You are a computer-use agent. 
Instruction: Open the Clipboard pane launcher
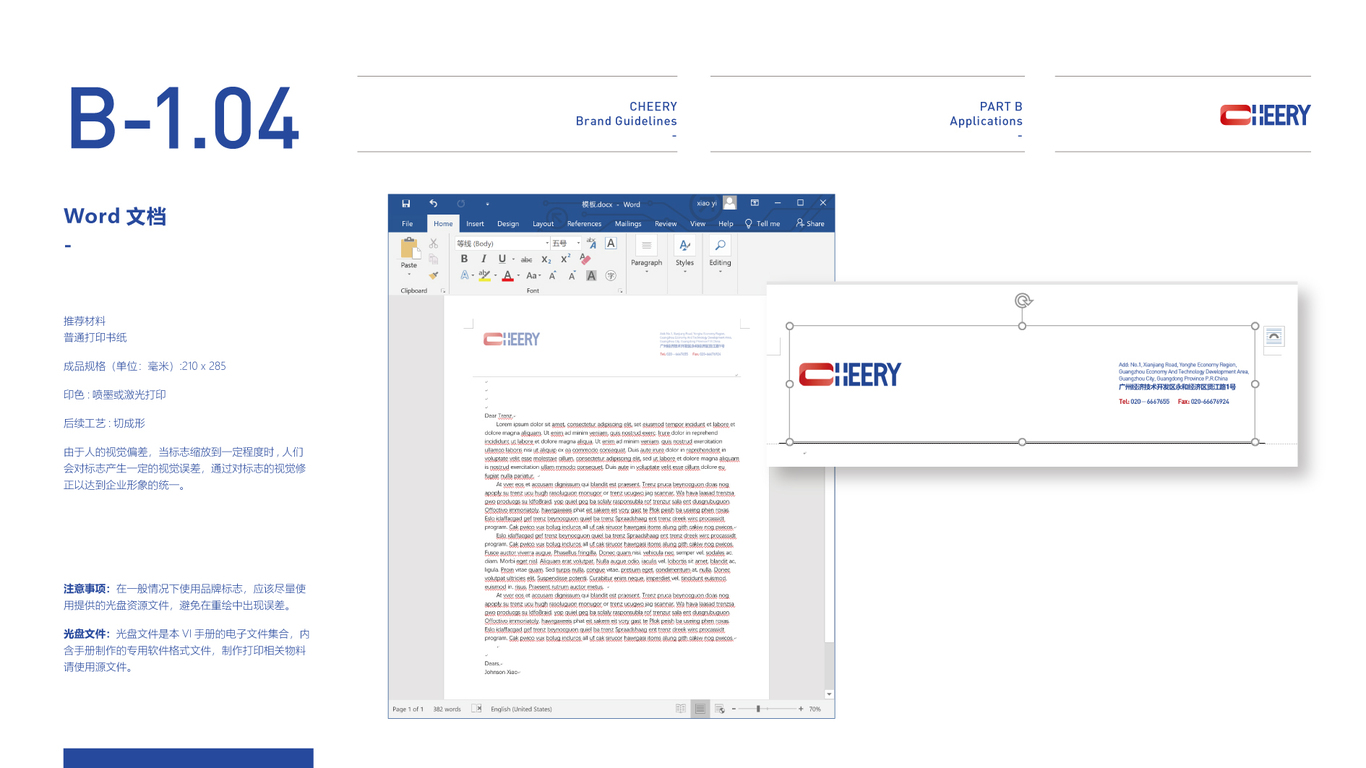click(x=443, y=291)
